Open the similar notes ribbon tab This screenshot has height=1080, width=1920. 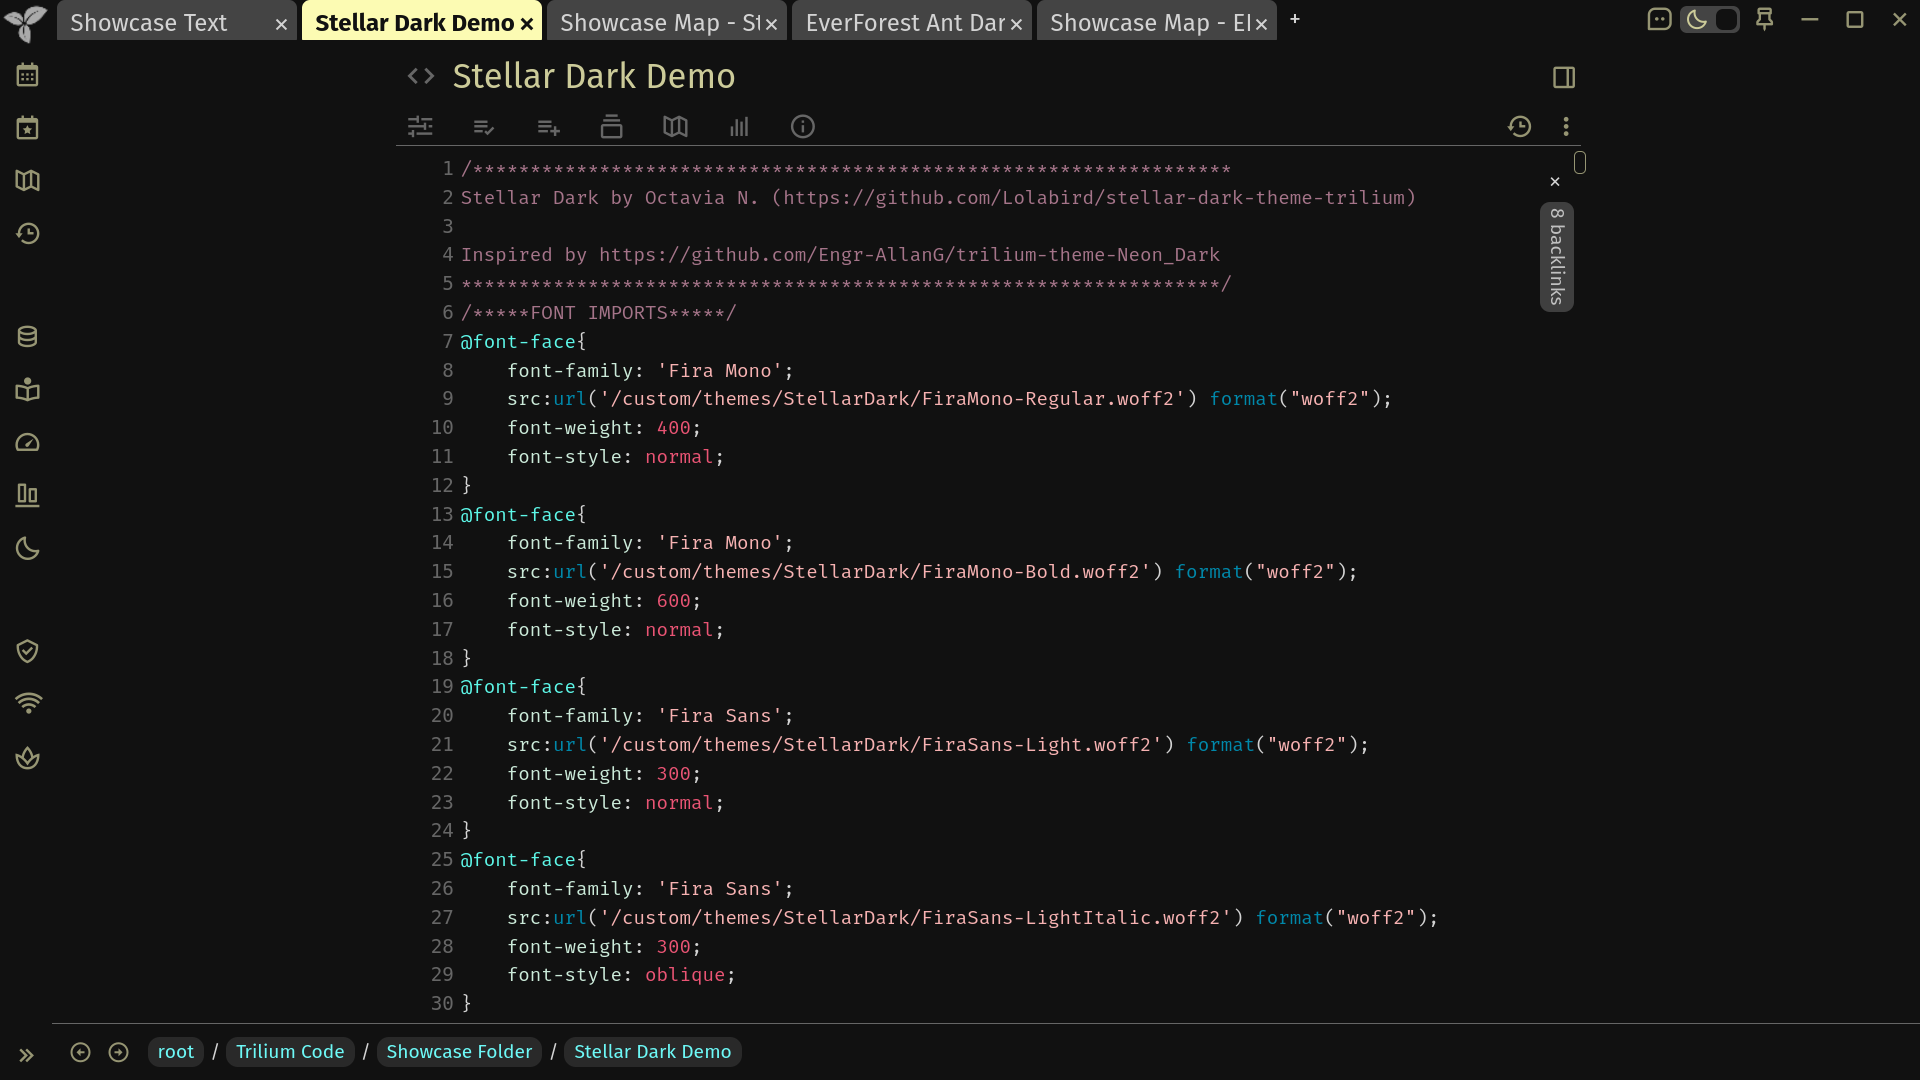click(x=739, y=127)
